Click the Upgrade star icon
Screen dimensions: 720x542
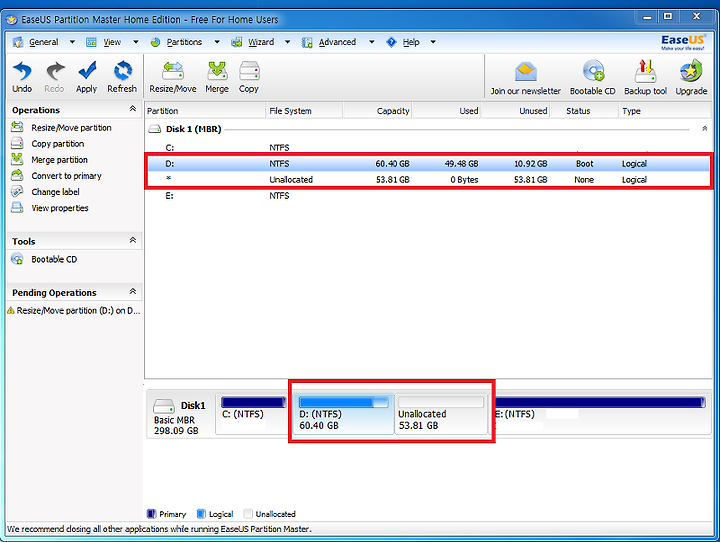(691, 72)
